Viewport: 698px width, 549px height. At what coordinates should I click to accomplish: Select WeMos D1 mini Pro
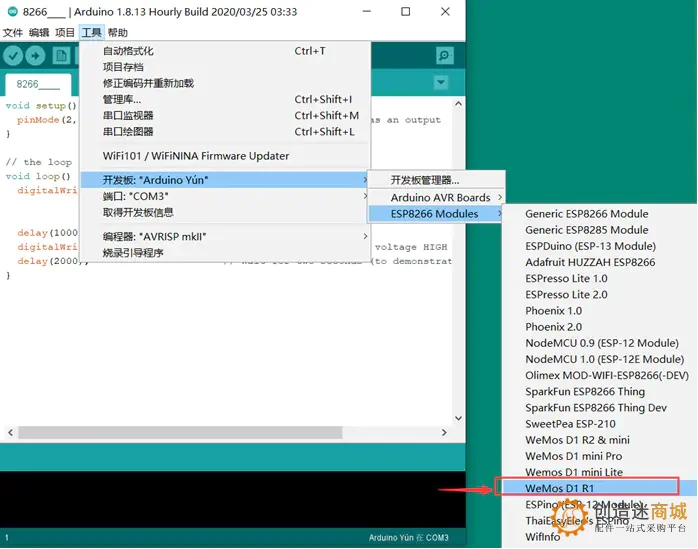599,456
